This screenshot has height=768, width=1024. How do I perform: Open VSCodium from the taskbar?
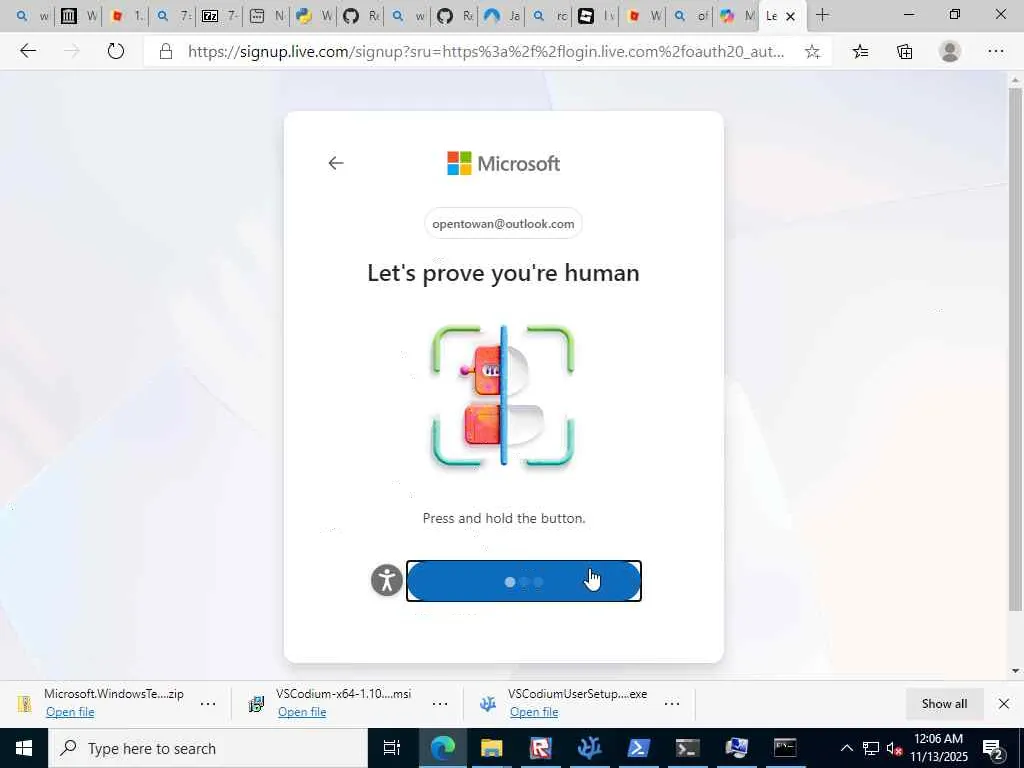click(589, 748)
